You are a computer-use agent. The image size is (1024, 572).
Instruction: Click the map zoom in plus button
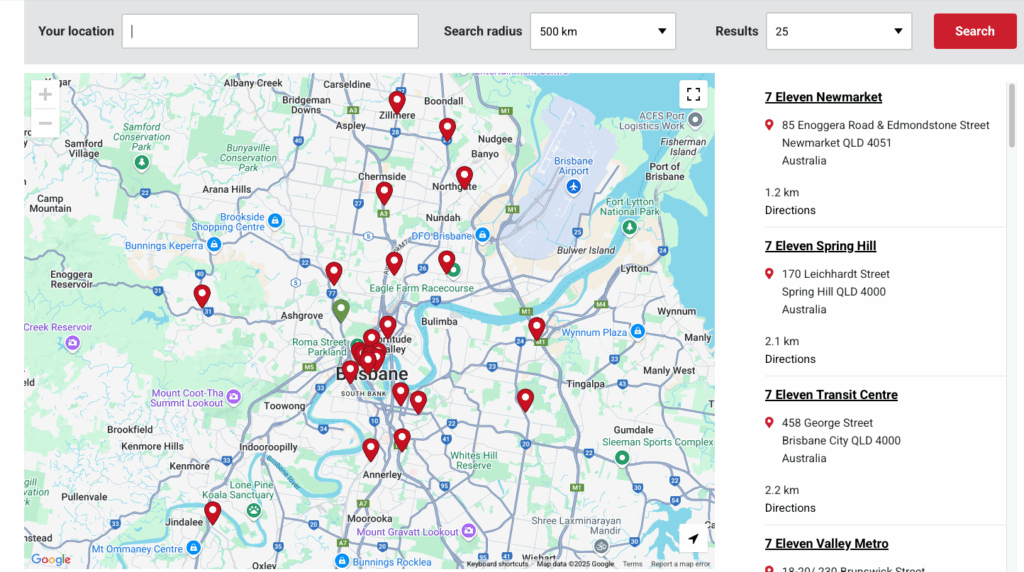click(x=45, y=95)
